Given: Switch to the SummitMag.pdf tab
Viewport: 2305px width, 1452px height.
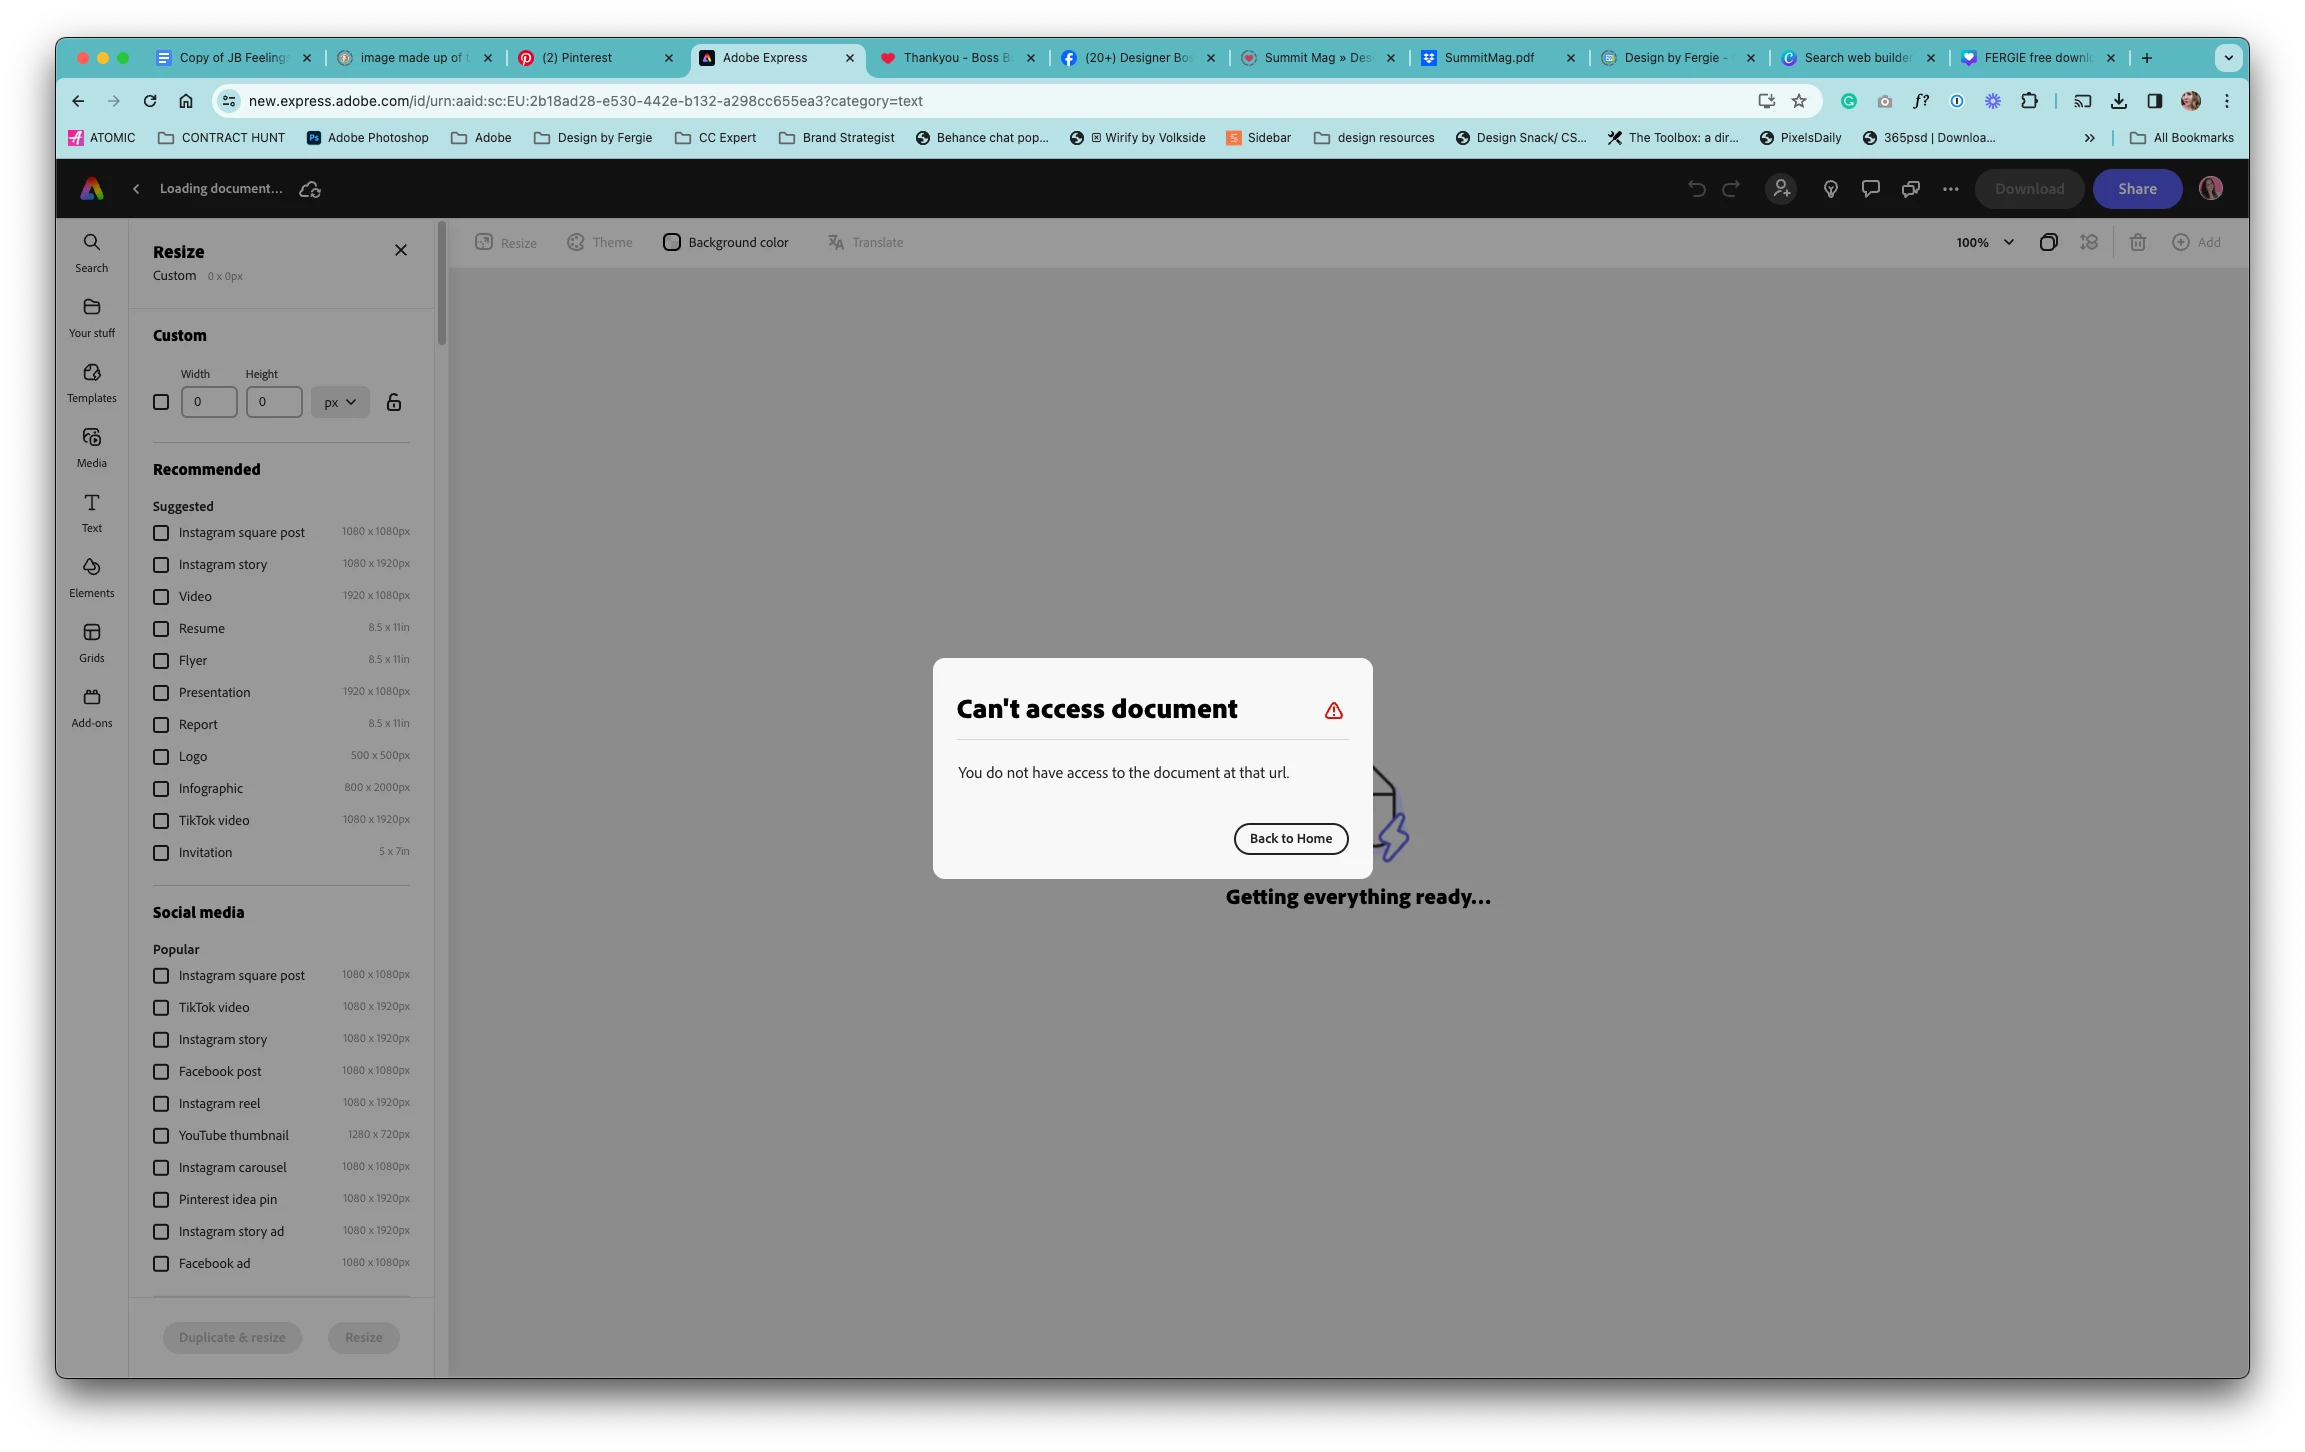Looking at the screenshot, I should [1488, 58].
